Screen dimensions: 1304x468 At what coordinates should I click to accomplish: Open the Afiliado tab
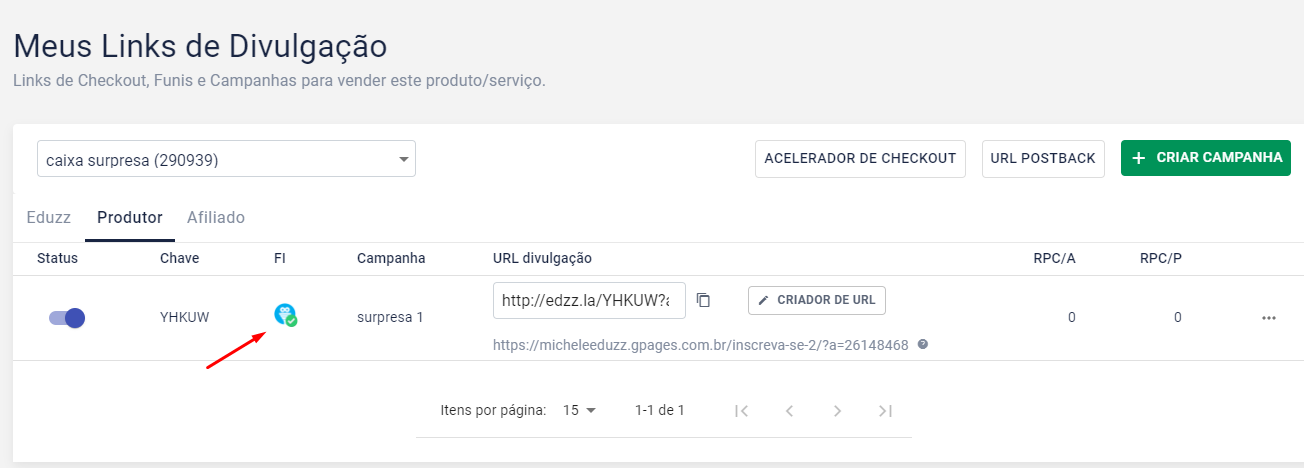(216, 217)
